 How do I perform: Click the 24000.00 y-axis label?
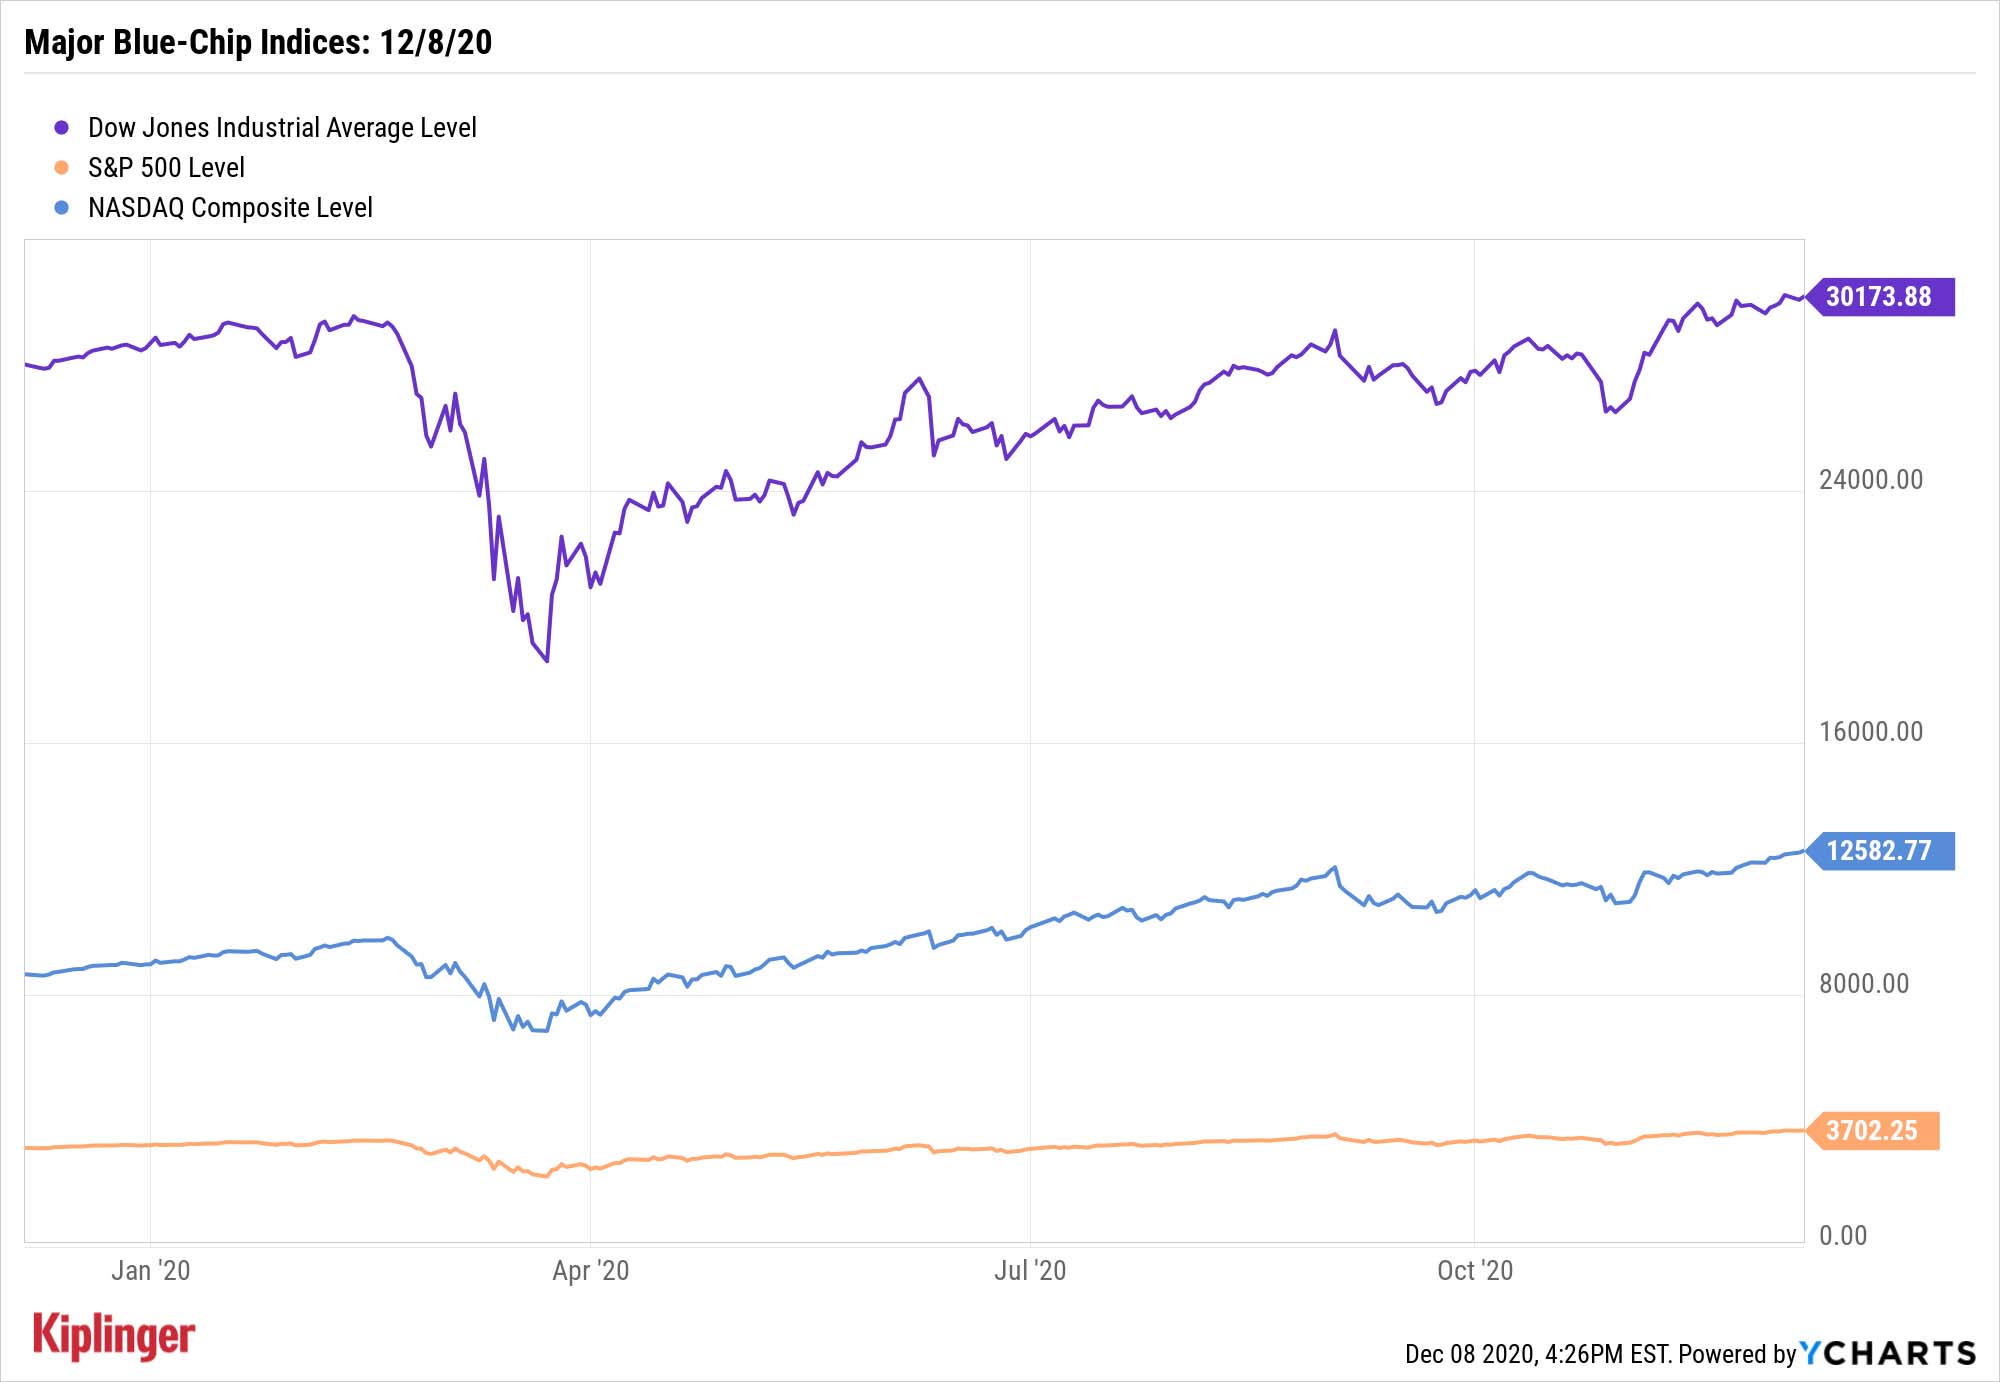(x=1871, y=480)
